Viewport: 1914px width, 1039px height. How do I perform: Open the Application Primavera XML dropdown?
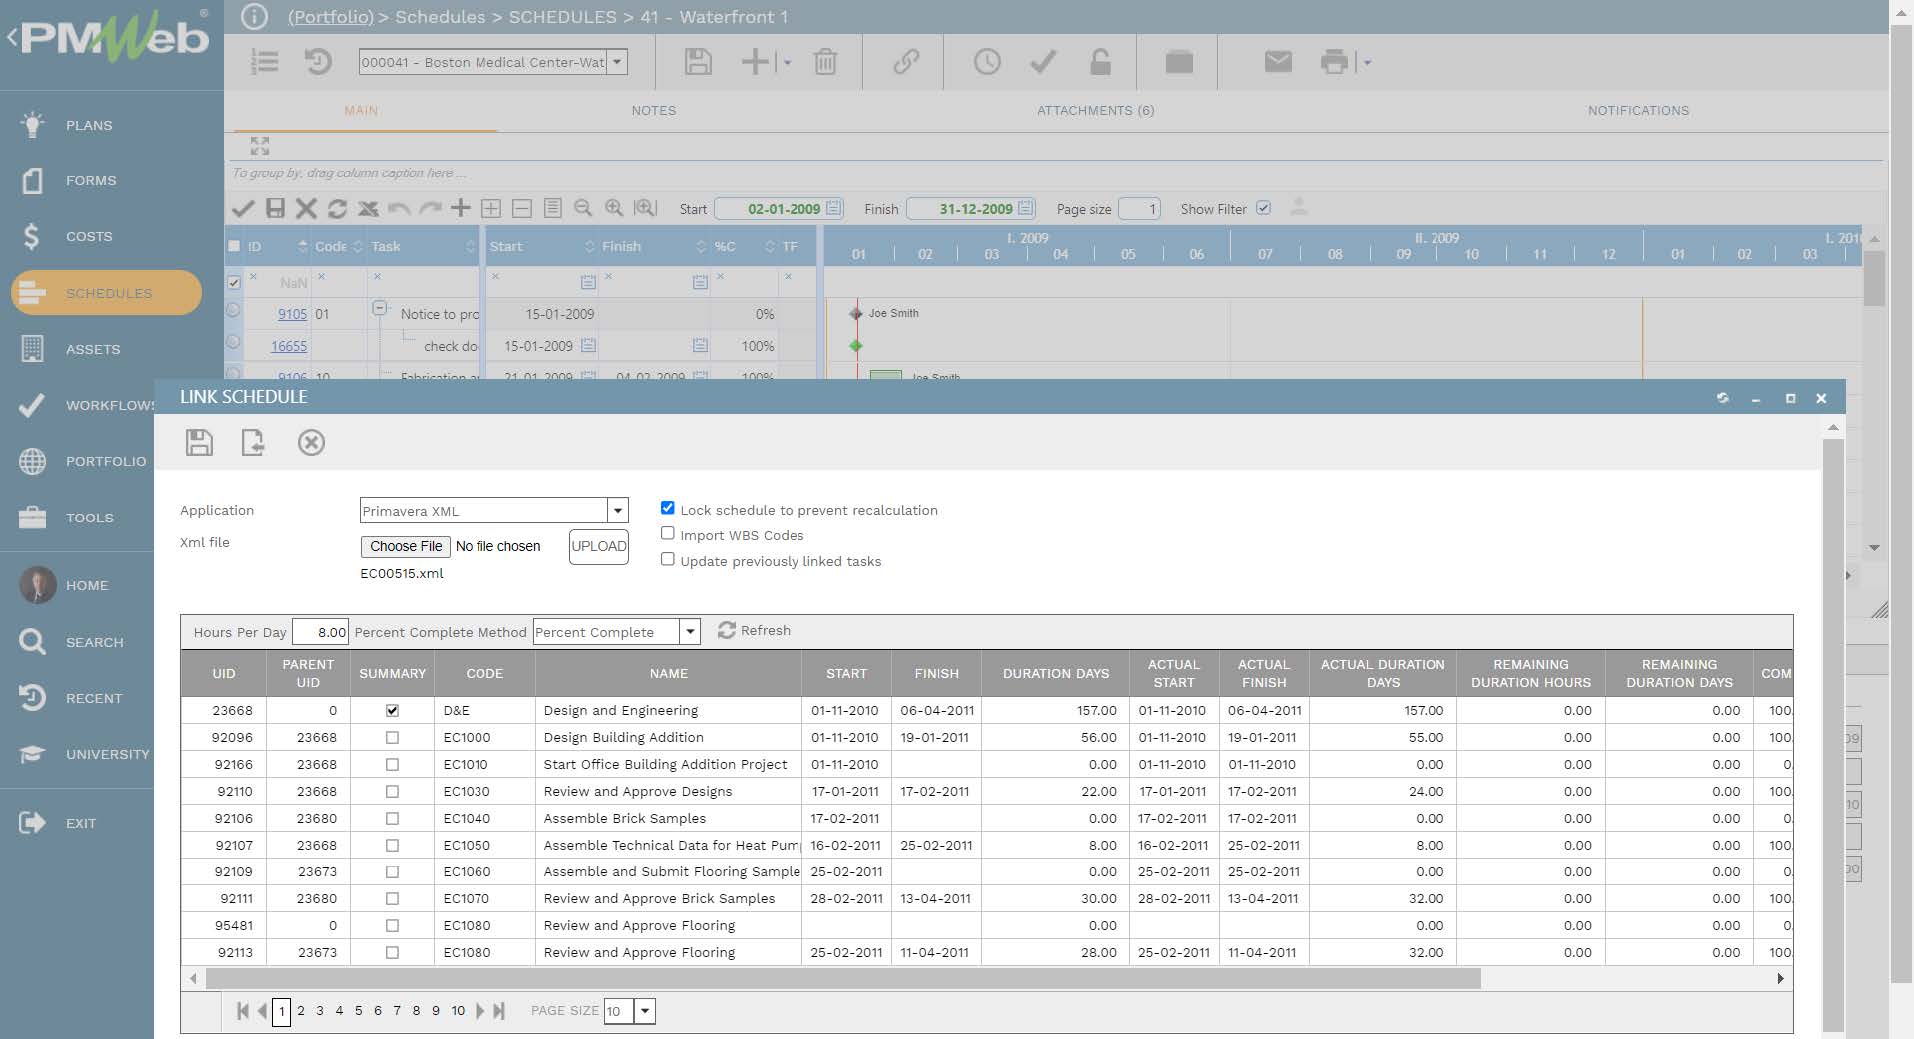pos(618,510)
